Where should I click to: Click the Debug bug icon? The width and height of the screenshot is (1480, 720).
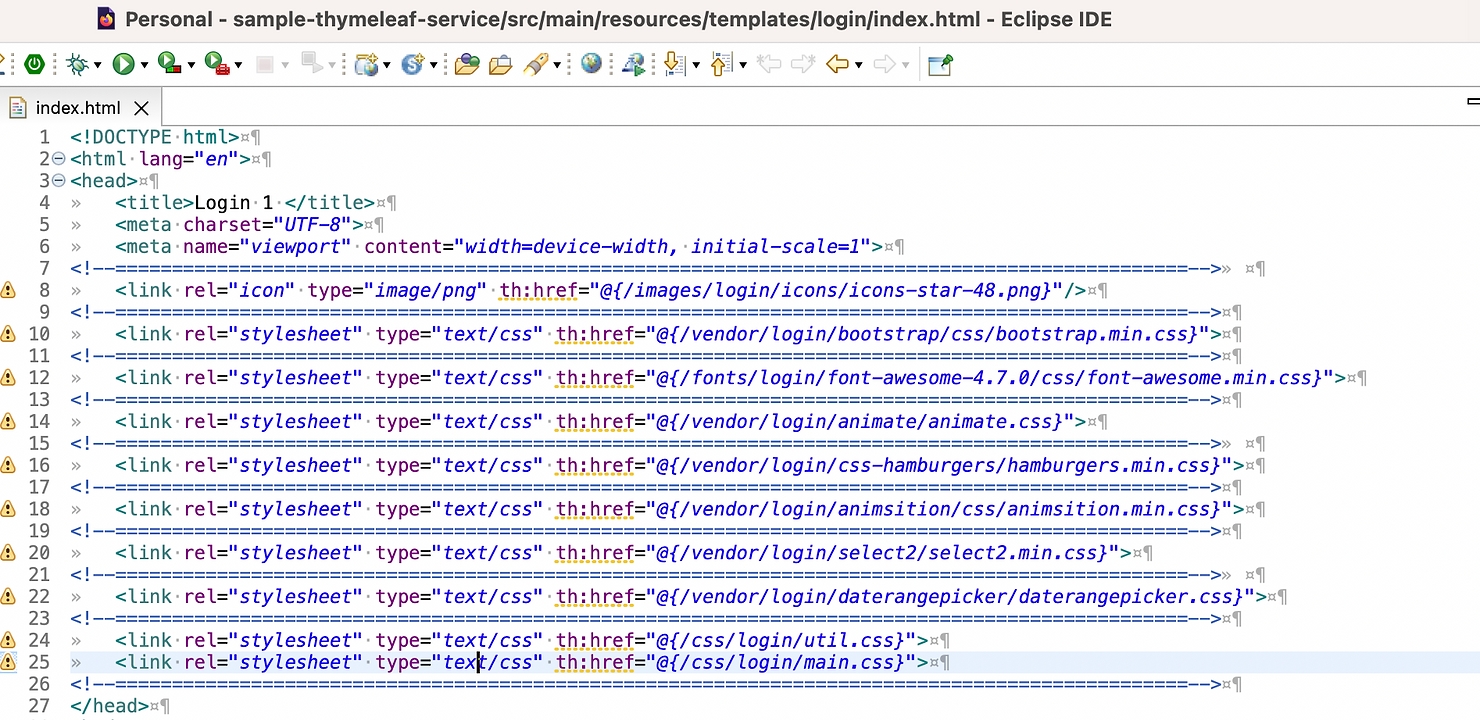[77, 65]
